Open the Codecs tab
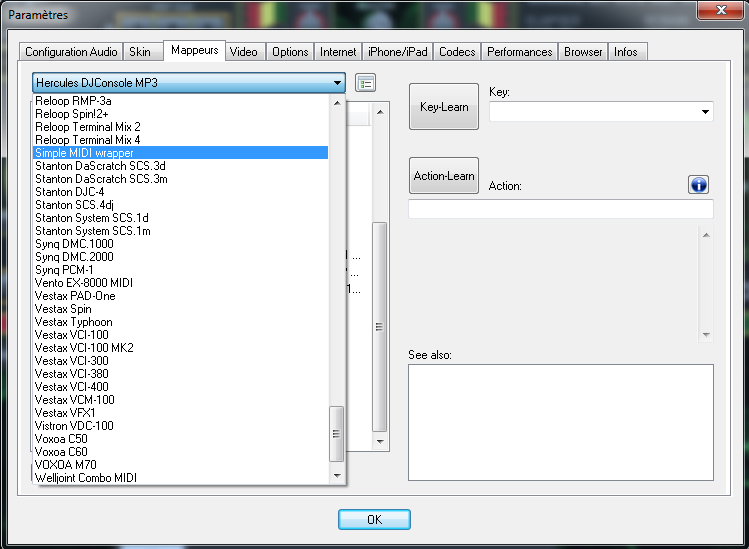749x549 pixels. tap(457, 52)
